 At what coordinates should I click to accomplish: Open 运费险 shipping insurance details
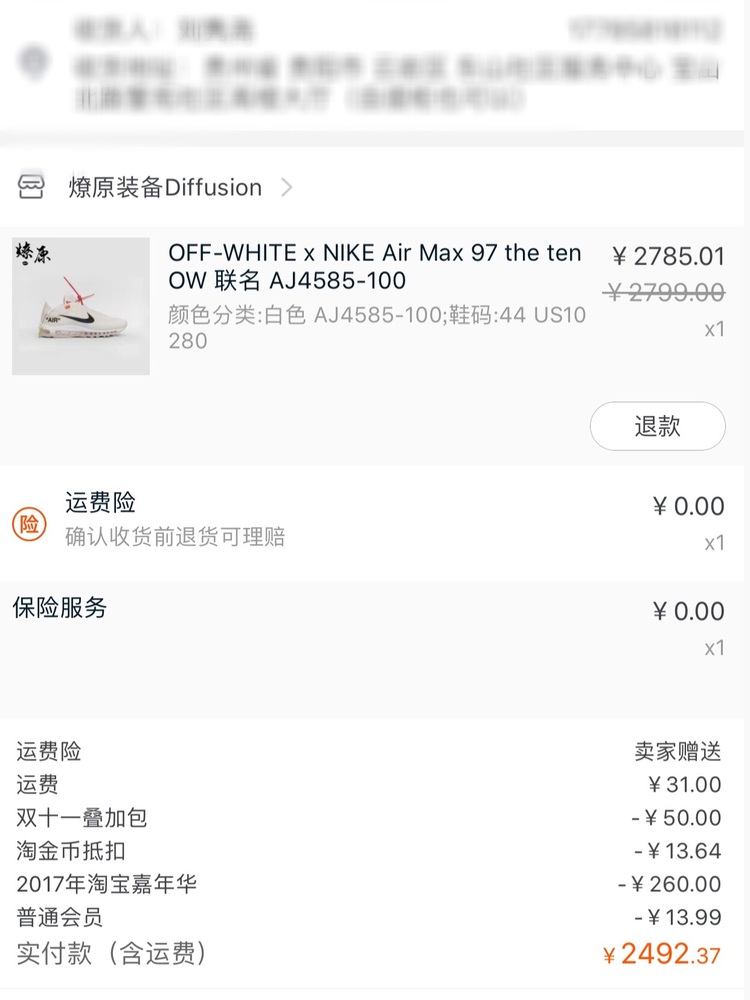100,503
